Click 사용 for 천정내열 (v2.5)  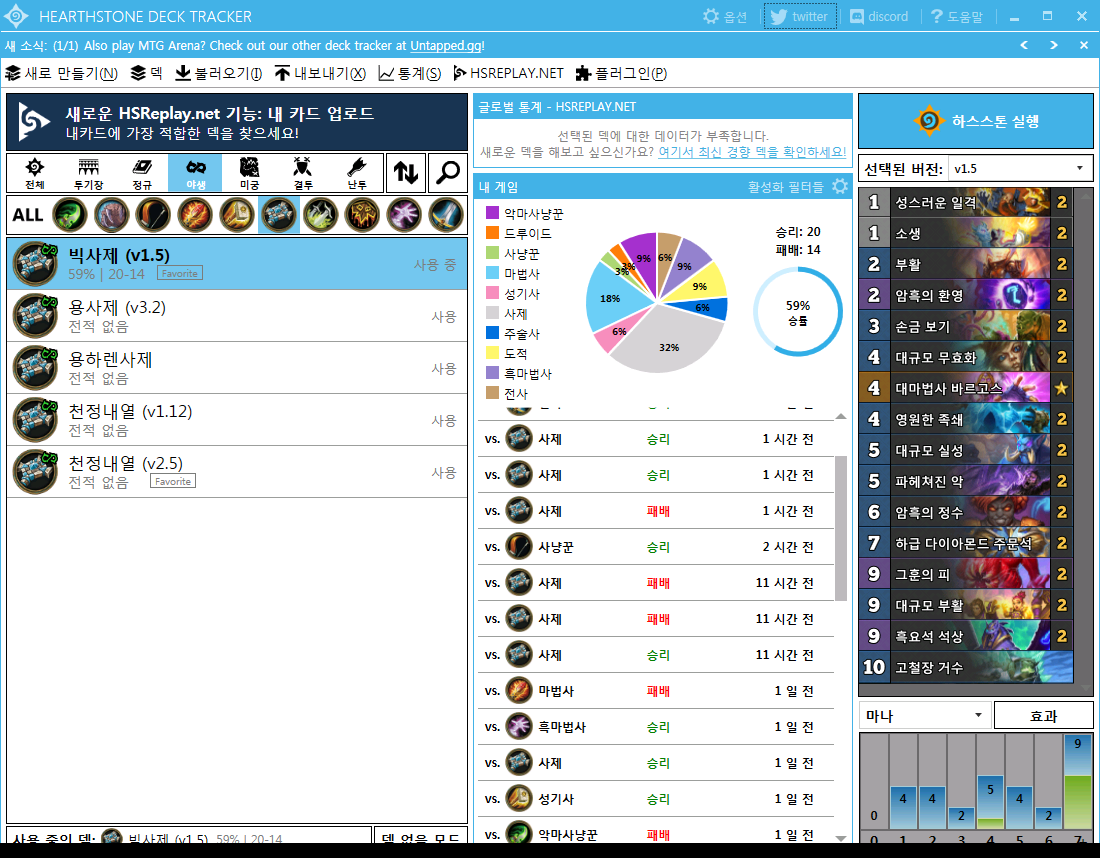click(443, 472)
